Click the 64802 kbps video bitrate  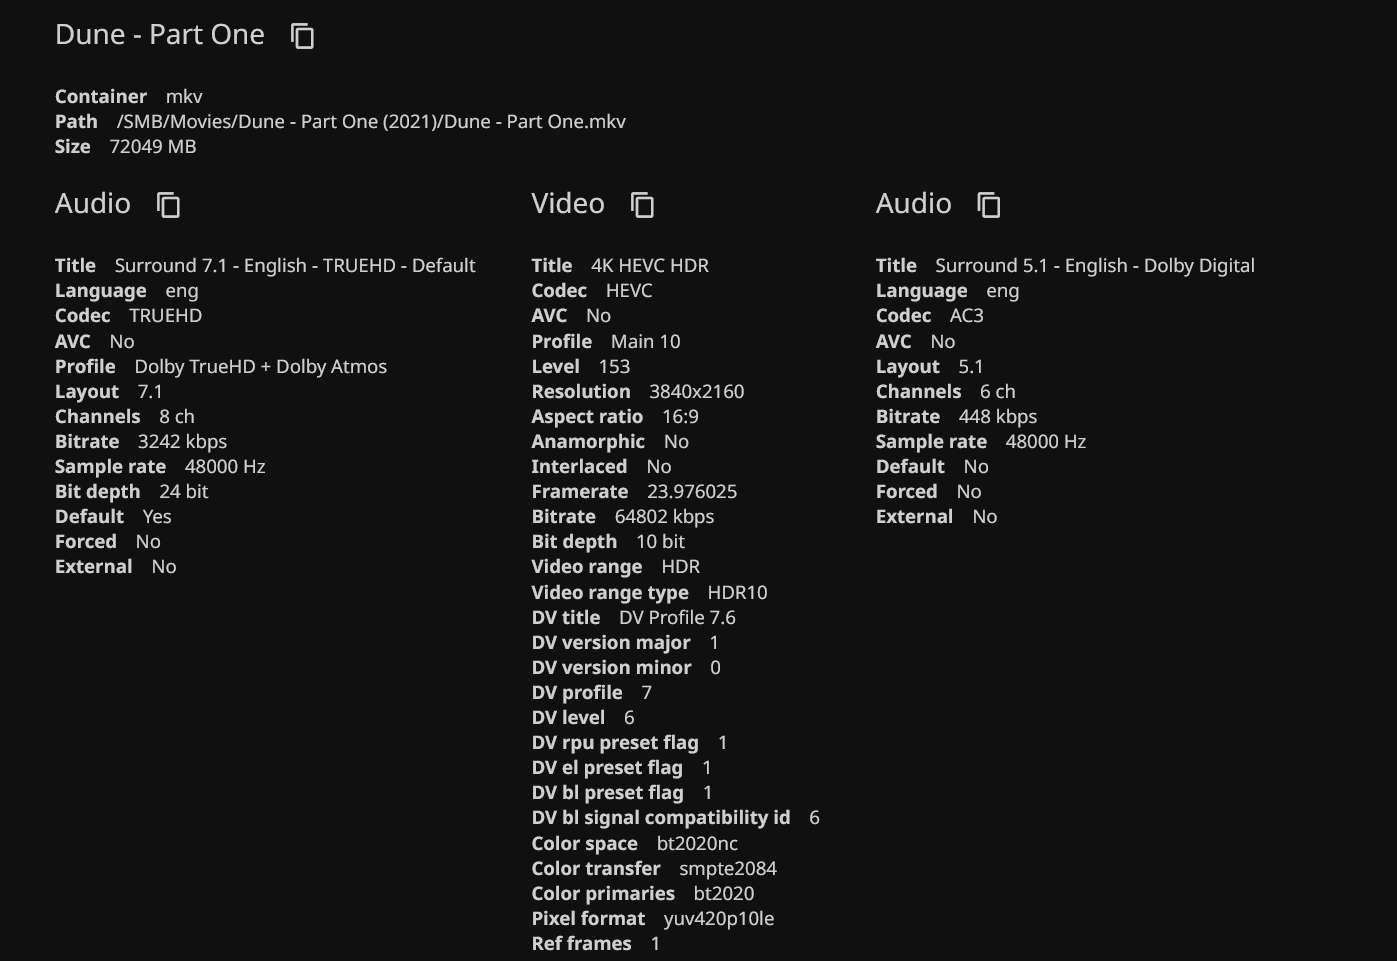664,517
